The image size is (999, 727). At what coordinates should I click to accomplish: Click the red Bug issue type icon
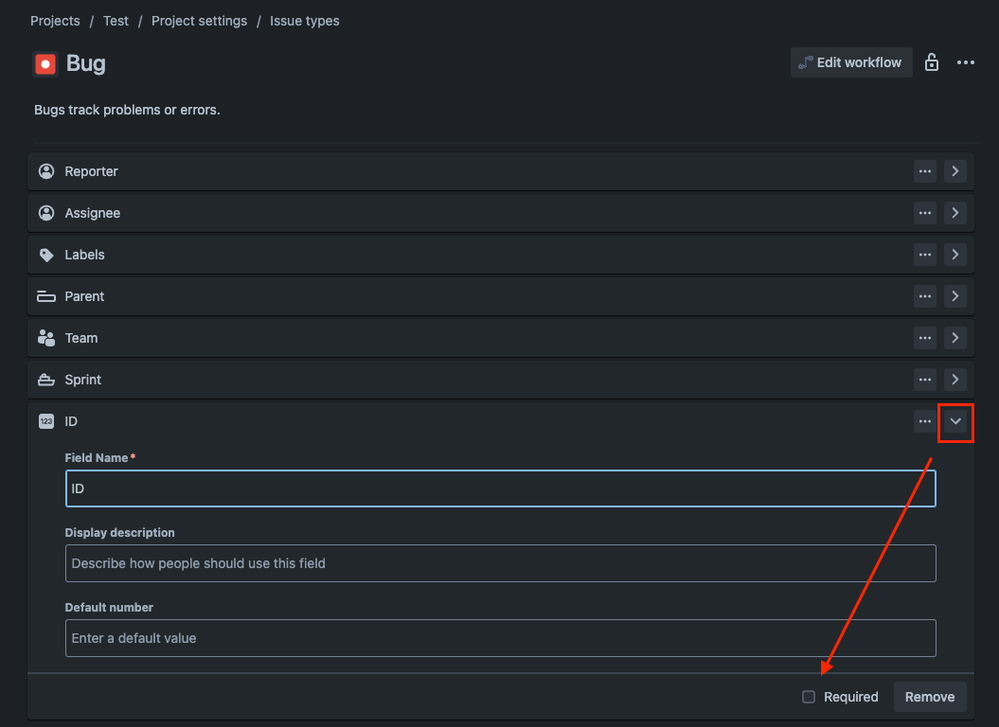[x=45, y=63]
